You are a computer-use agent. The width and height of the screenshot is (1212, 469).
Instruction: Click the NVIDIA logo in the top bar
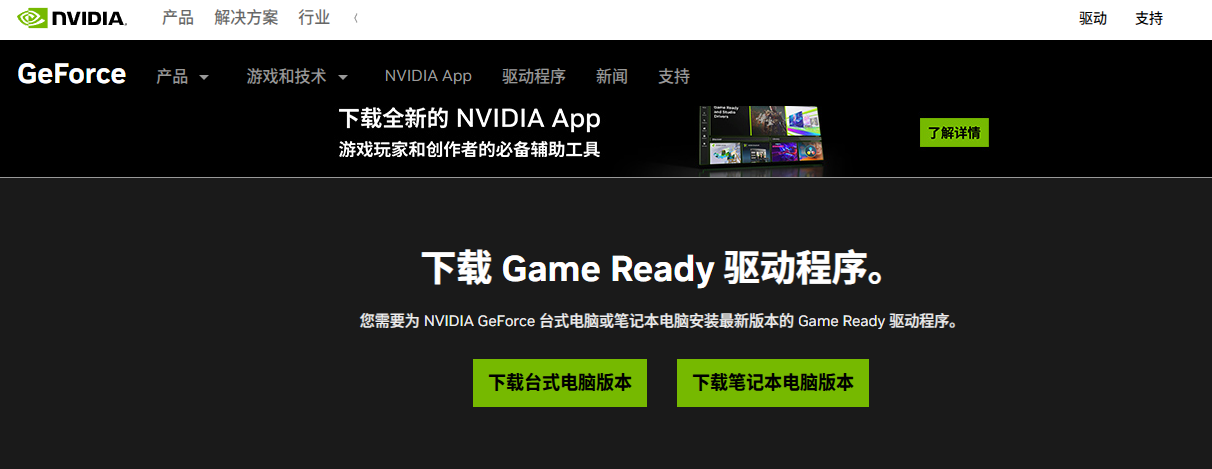pos(72,18)
